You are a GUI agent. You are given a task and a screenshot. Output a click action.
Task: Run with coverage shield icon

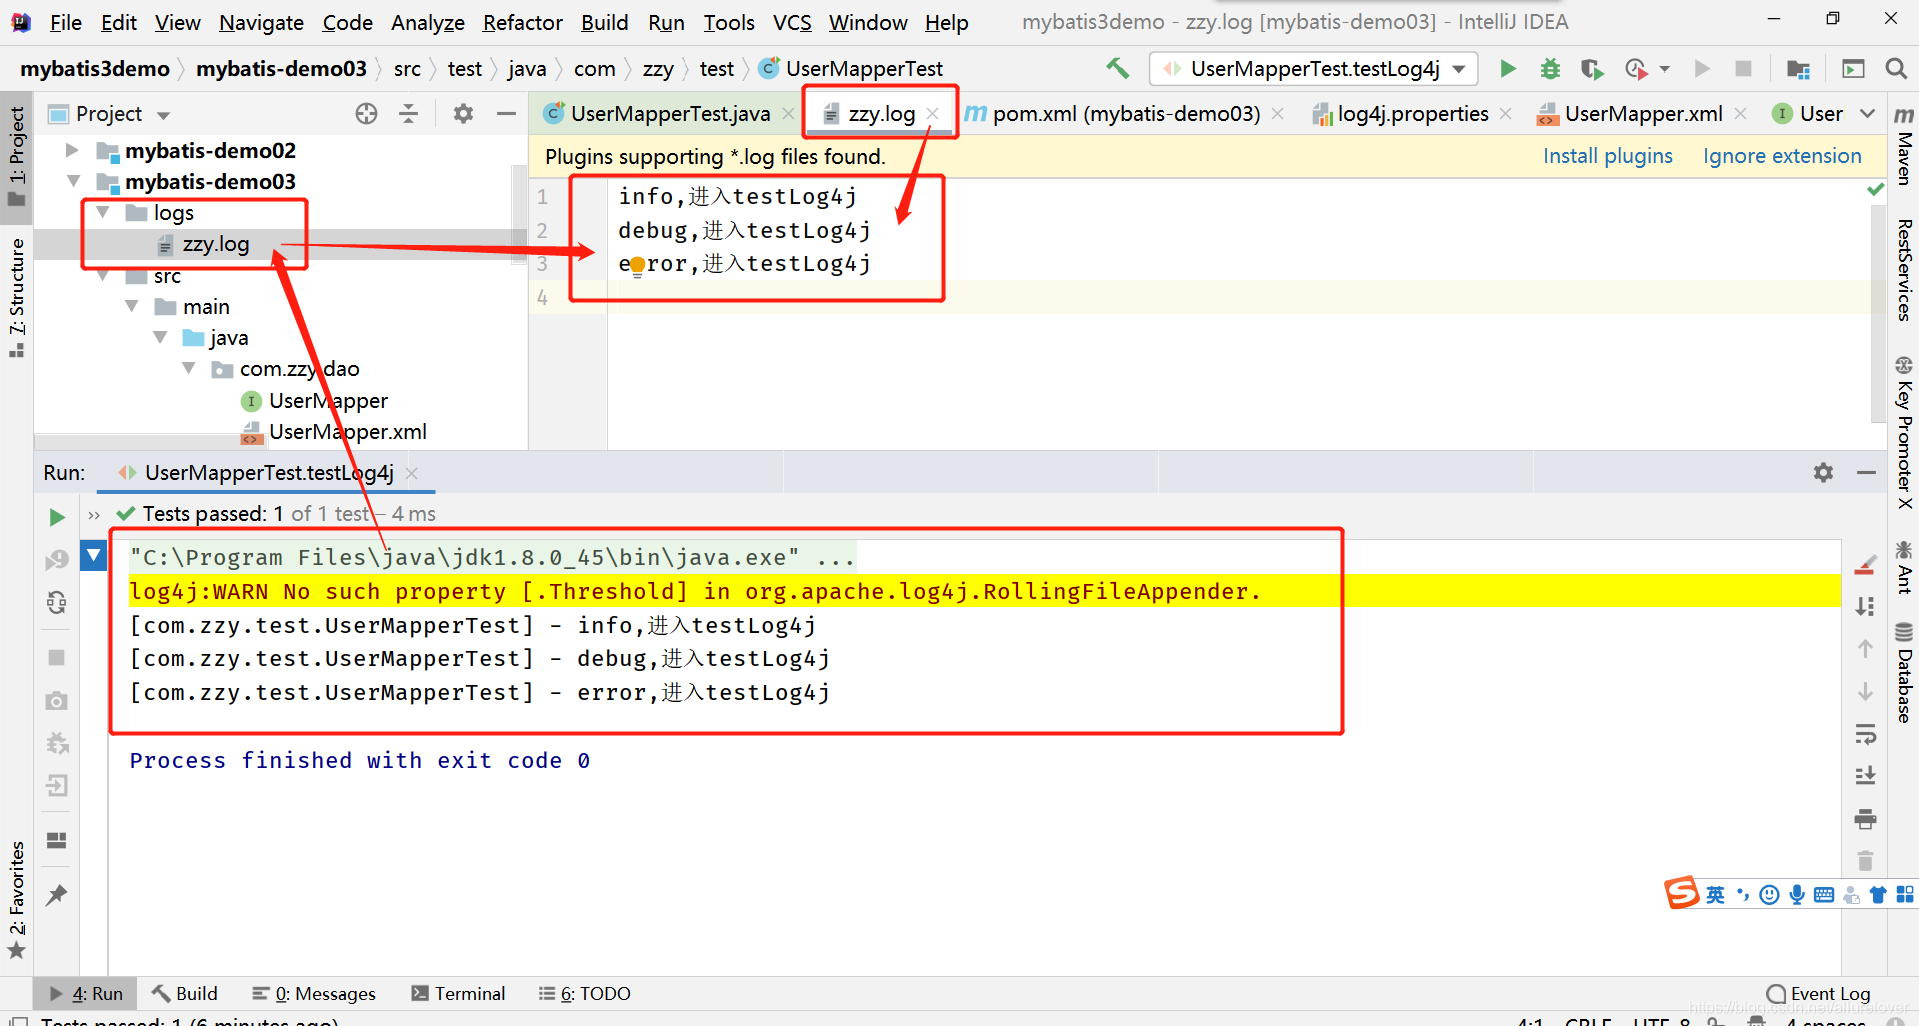tap(1592, 68)
